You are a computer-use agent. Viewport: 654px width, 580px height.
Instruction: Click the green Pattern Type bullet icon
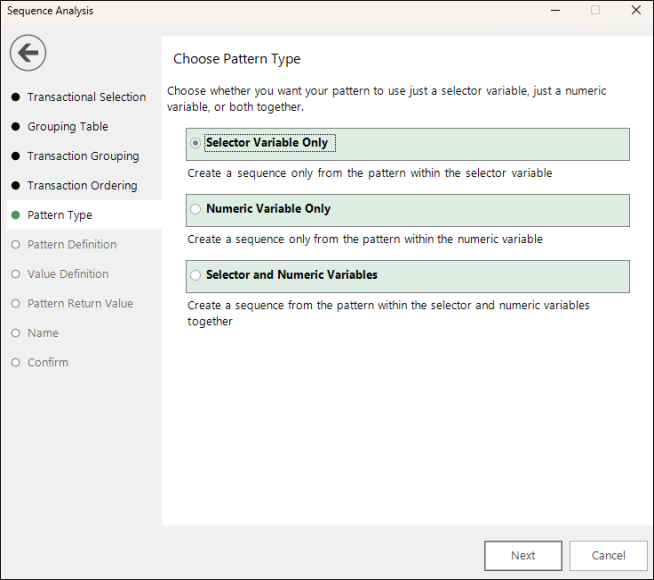(x=15, y=215)
